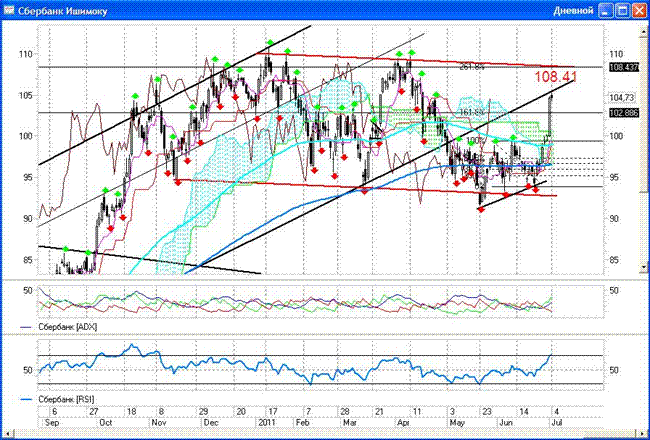Click the Дневной timeframe label
The width and height of the screenshot is (650, 440).
pos(573,11)
